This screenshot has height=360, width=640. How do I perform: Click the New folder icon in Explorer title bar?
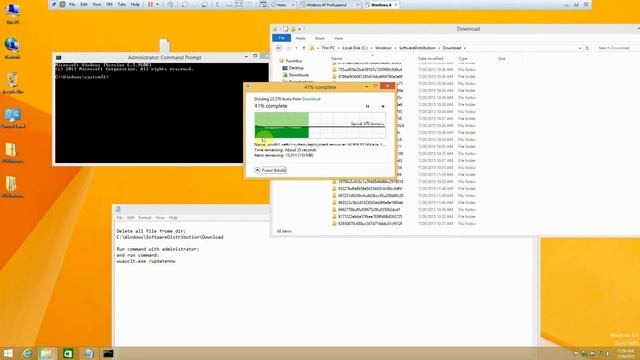(293, 29)
